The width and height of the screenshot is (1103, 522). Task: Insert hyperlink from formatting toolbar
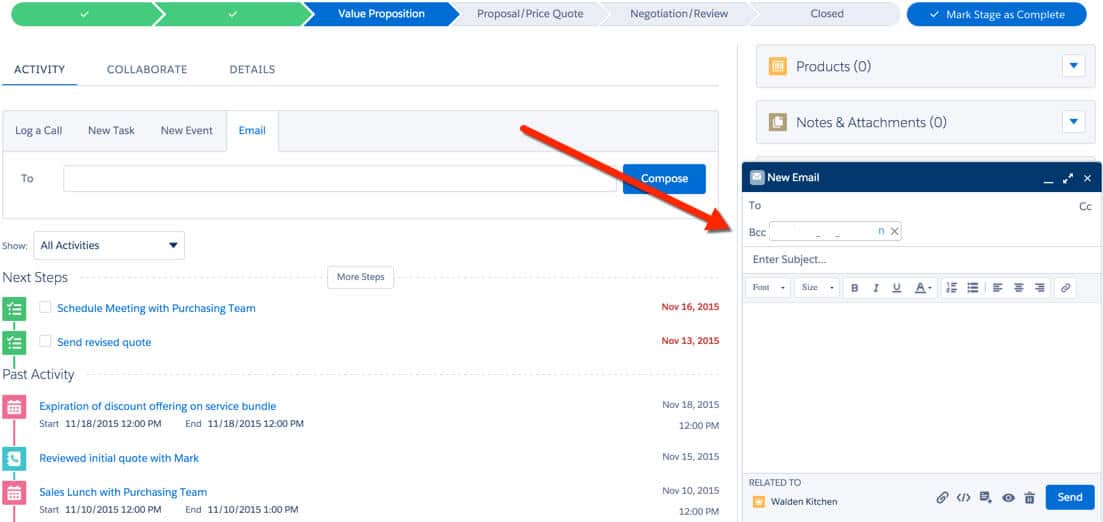[1066, 288]
